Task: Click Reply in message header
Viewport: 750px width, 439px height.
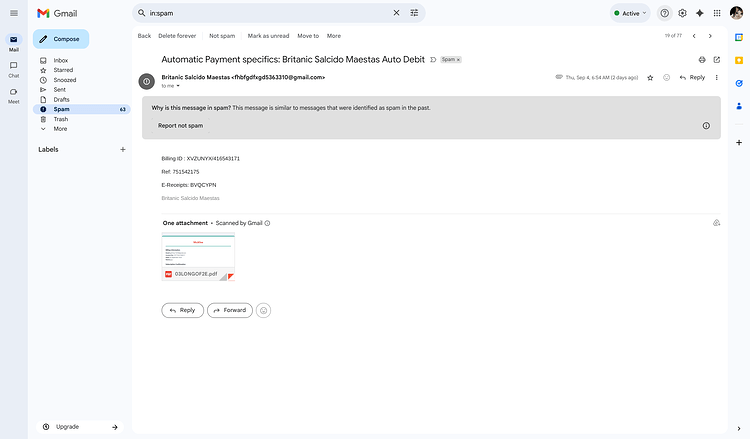Action: pos(692,77)
